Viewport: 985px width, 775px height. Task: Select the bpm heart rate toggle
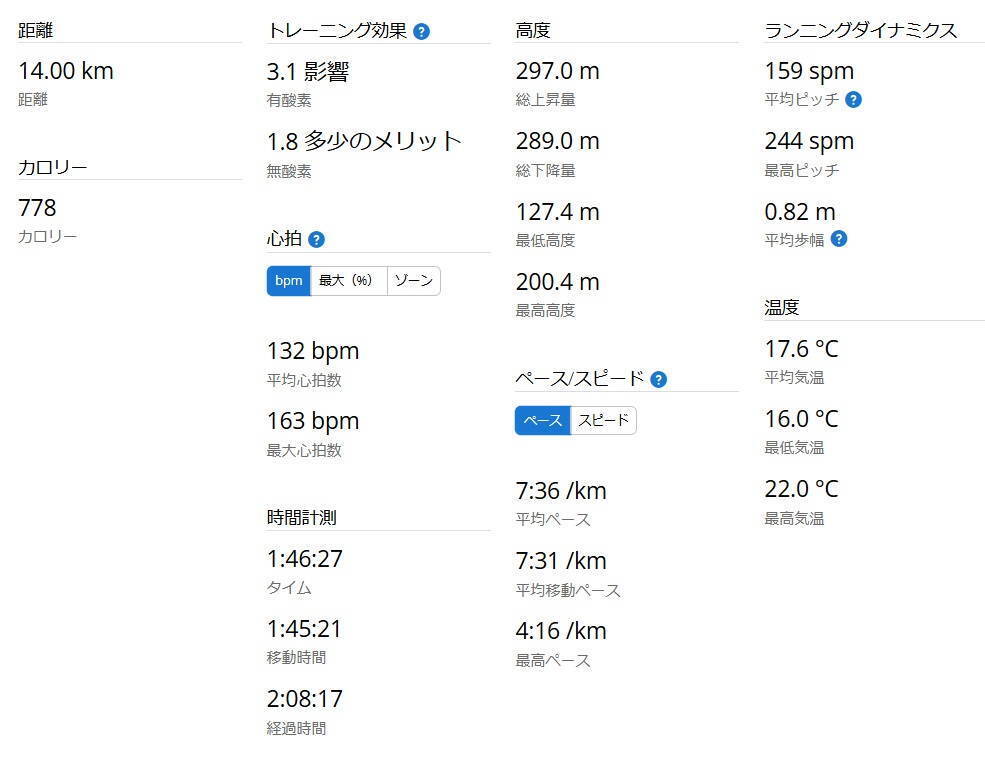point(288,281)
